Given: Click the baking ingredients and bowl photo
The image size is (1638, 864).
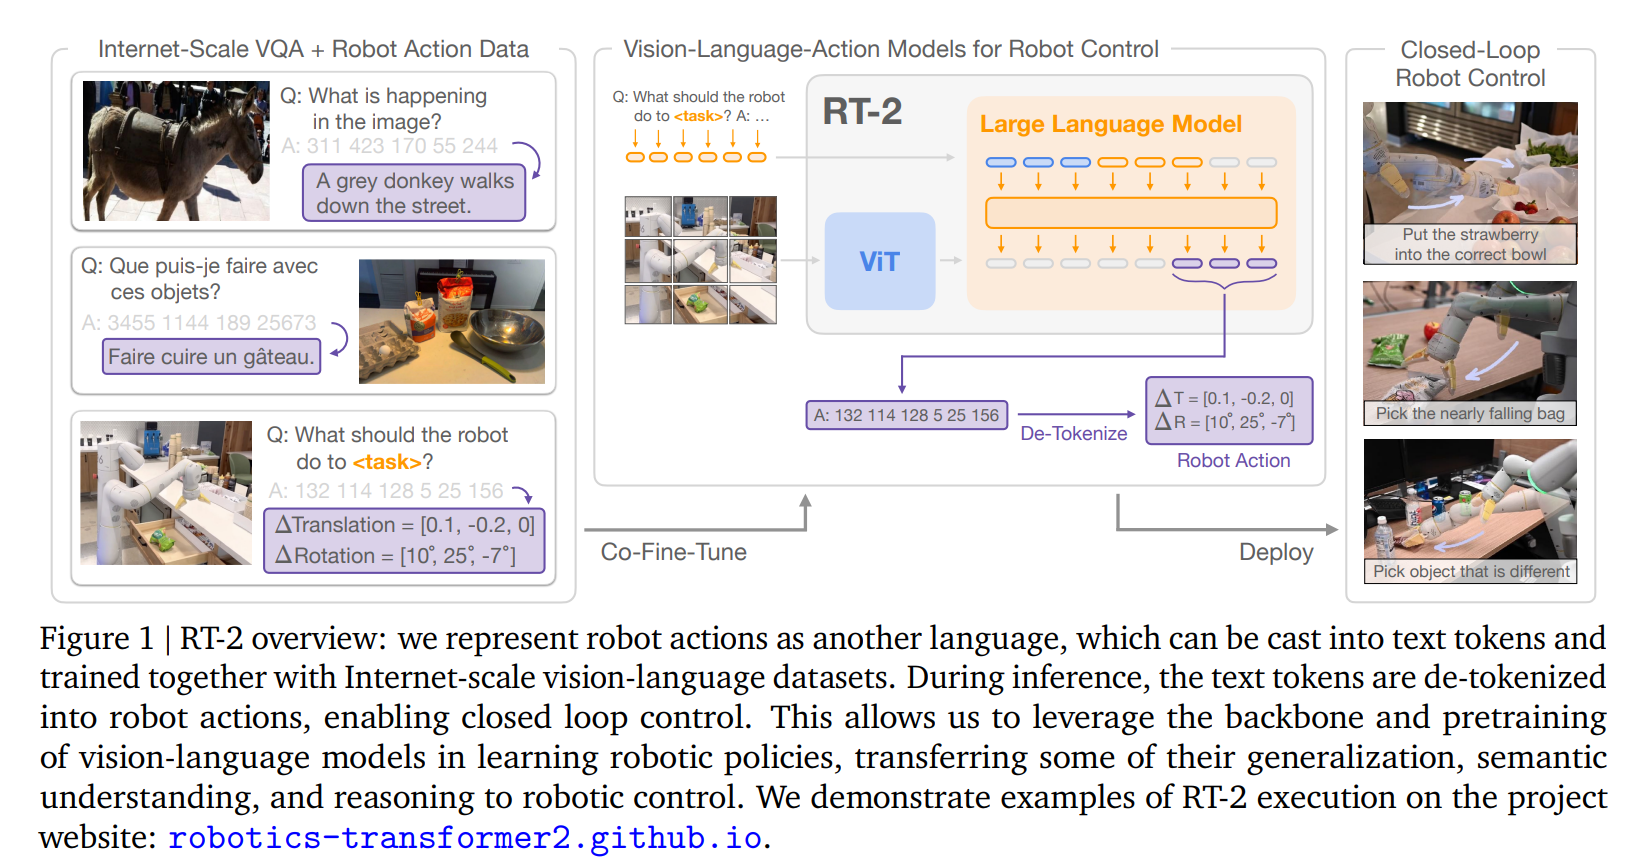Looking at the screenshot, I should tap(452, 321).
